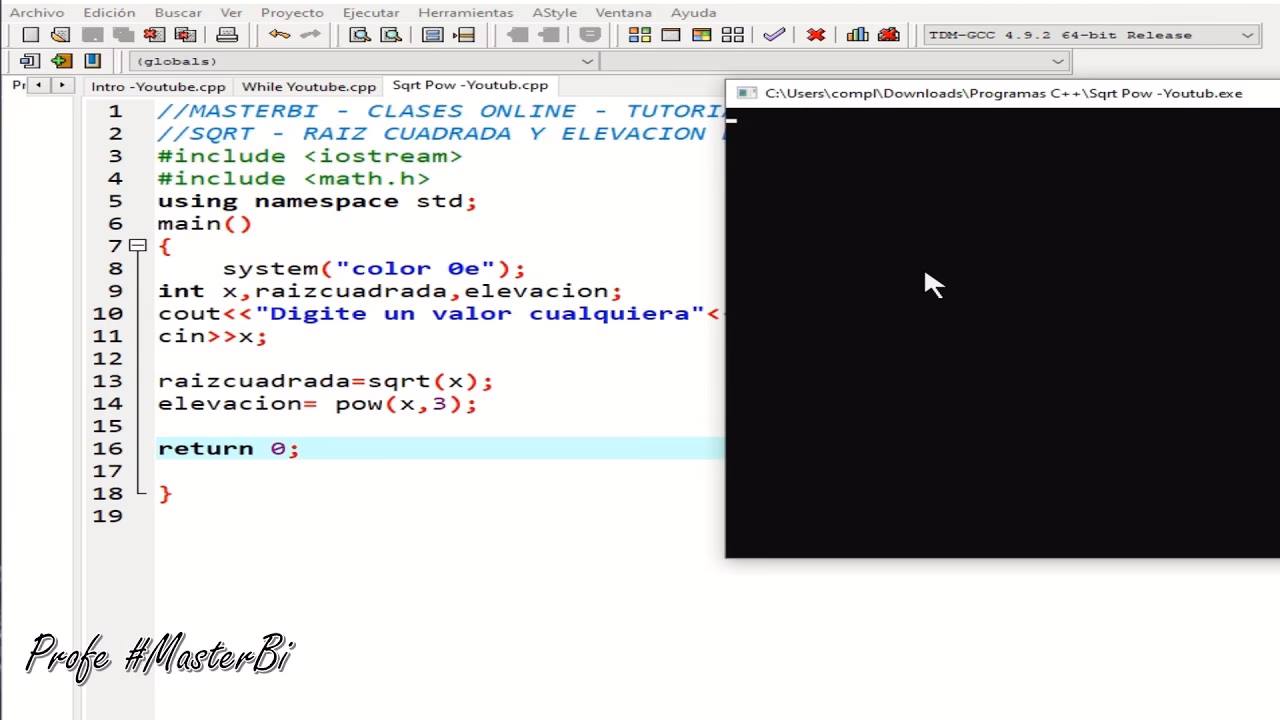This screenshot has height=720, width=1280.
Task: Click the left tab scroll arrow
Action: [x=39, y=86]
